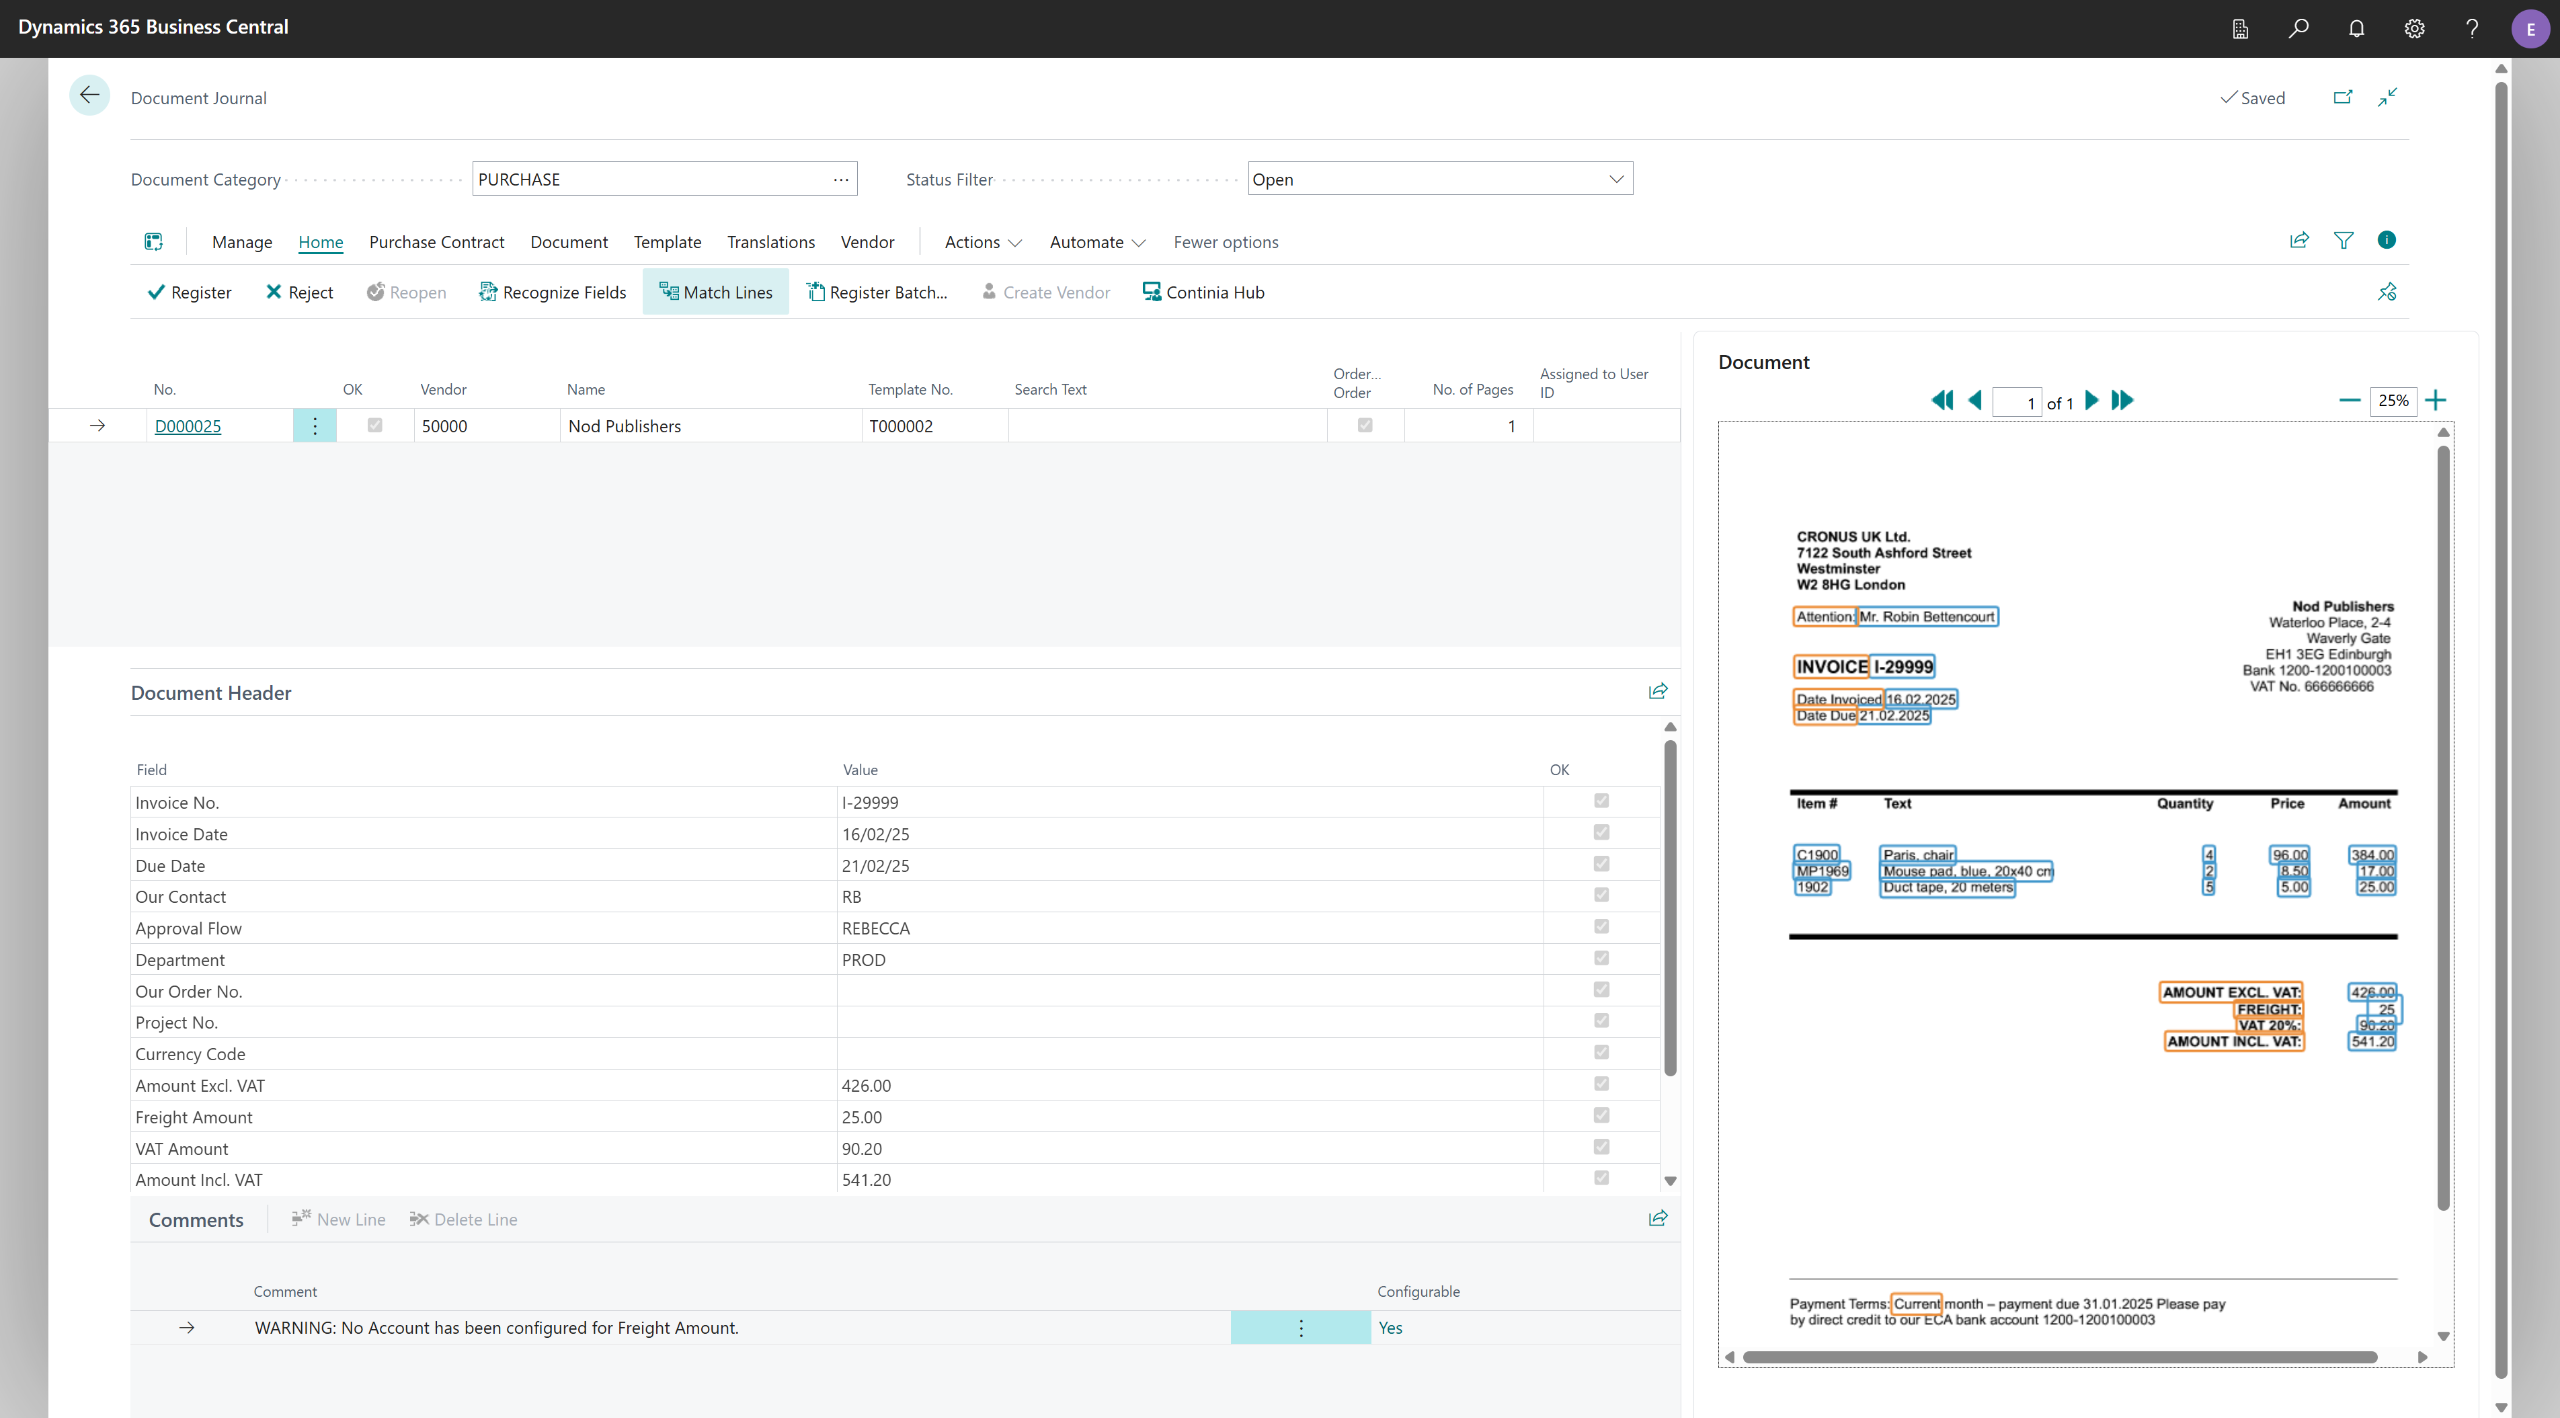Click Recognize Fields action
This screenshot has height=1418, width=2560.
[553, 292]
